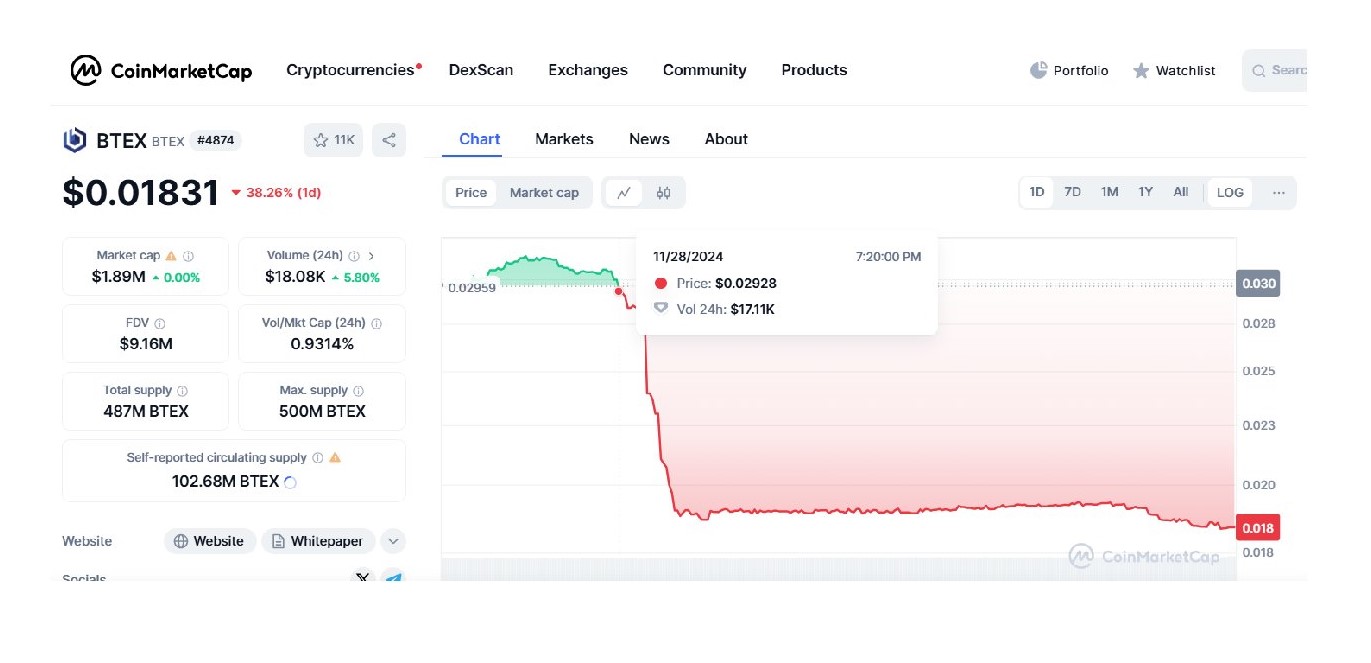The width and height of the screenshot is (1371, 663).
Task: Open the BTEX Whitepaper link
Action: (x=319, y=541)
